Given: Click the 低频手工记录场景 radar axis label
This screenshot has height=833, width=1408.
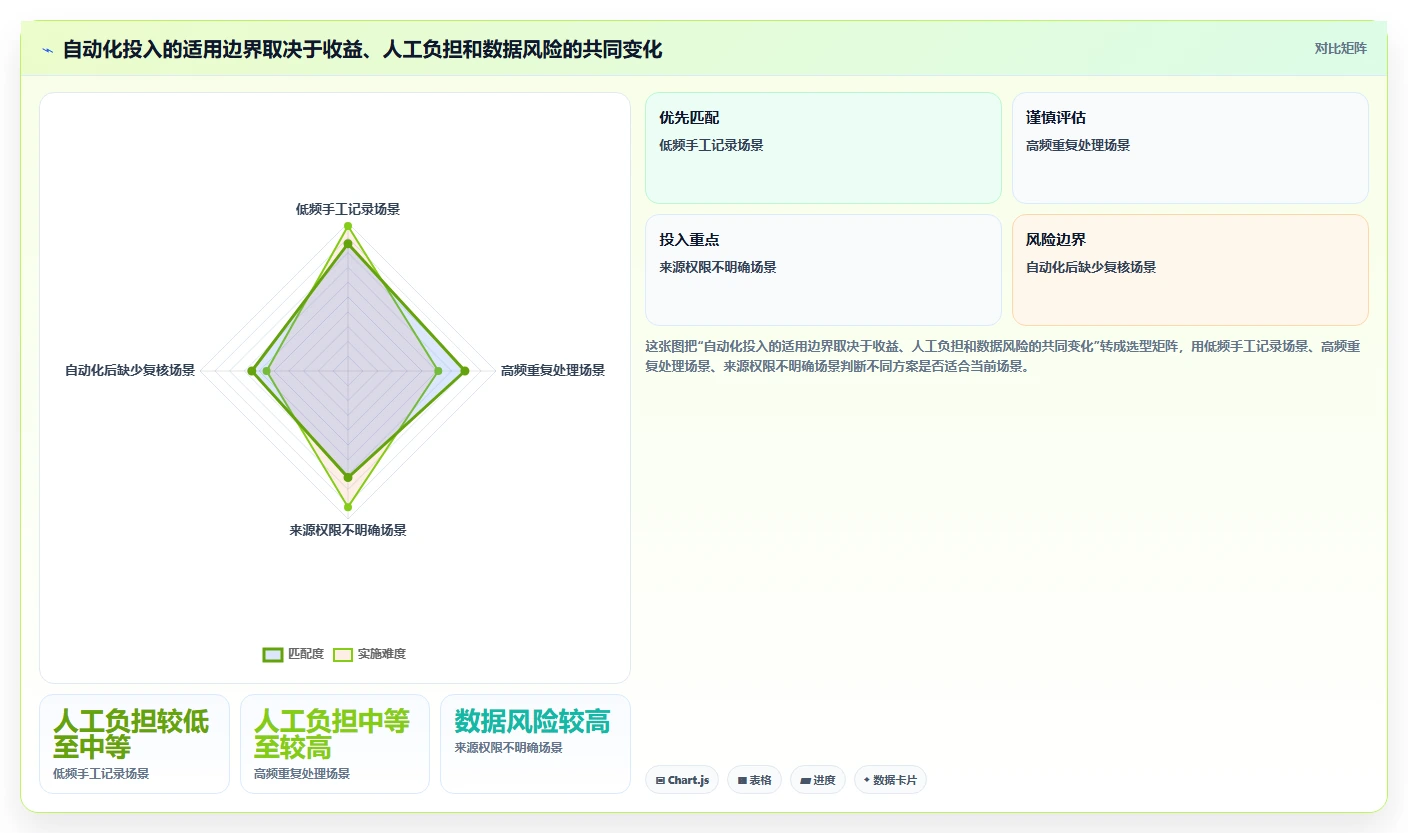Looking at the screenshot, I should (x=348, y=209).
